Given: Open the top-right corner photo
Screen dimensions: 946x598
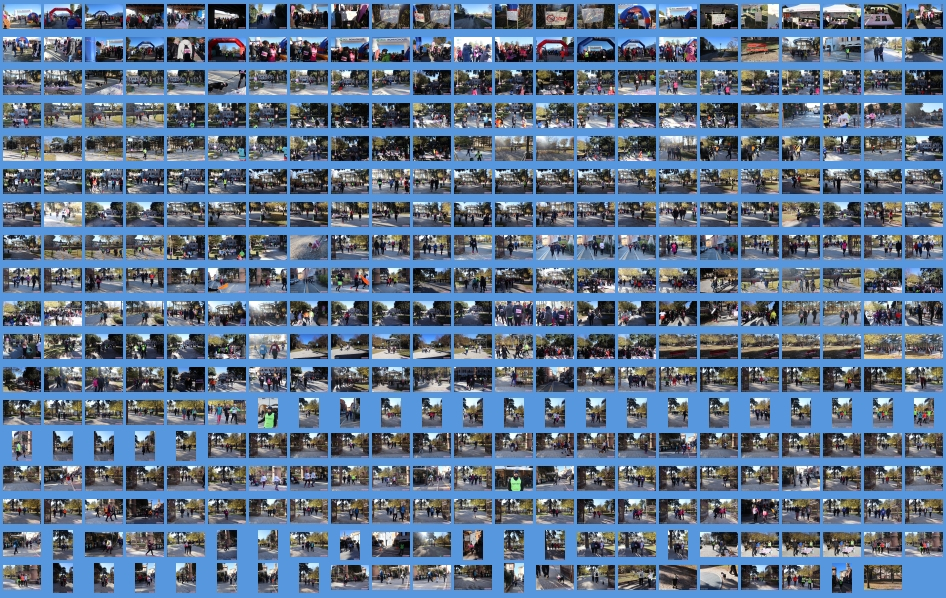Looking at the screenshot, I should point(923,16).
